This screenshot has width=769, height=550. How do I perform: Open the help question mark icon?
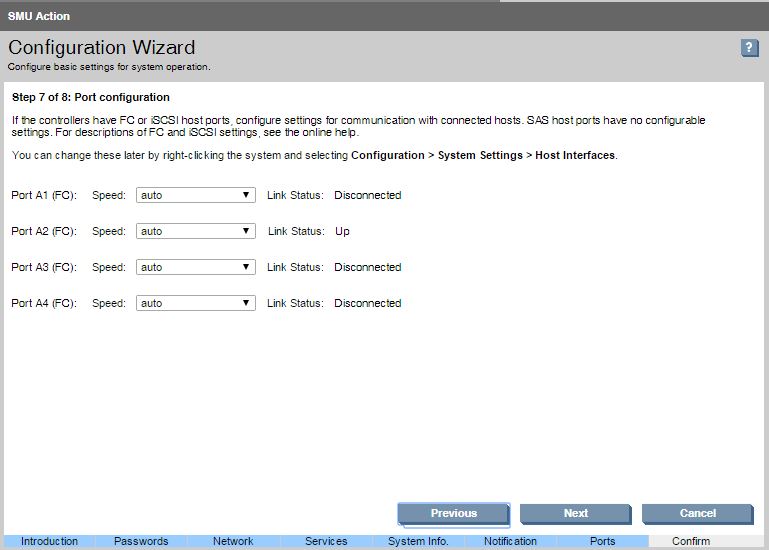pos(749,48)
